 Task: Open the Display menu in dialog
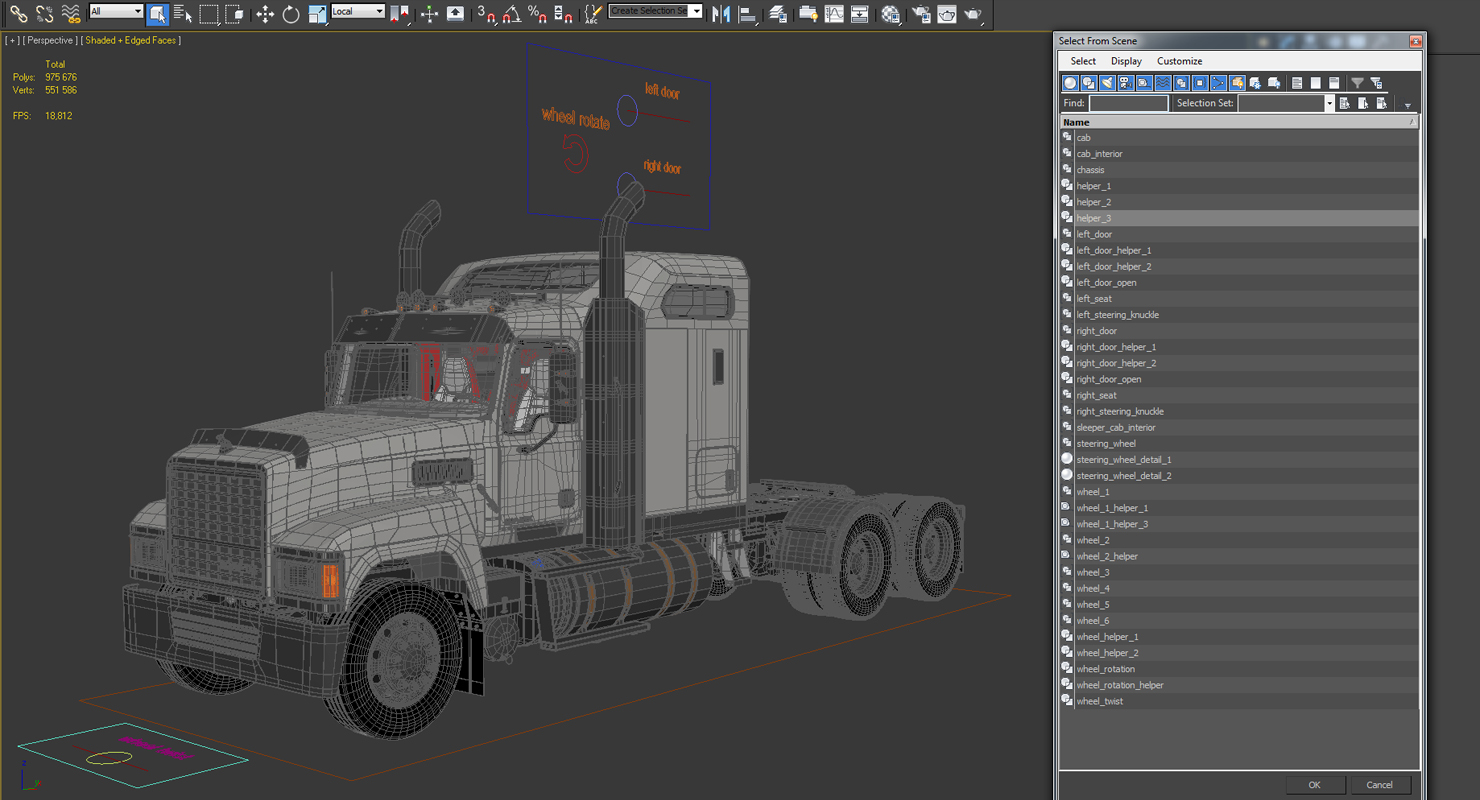[x=1126, y=61]
